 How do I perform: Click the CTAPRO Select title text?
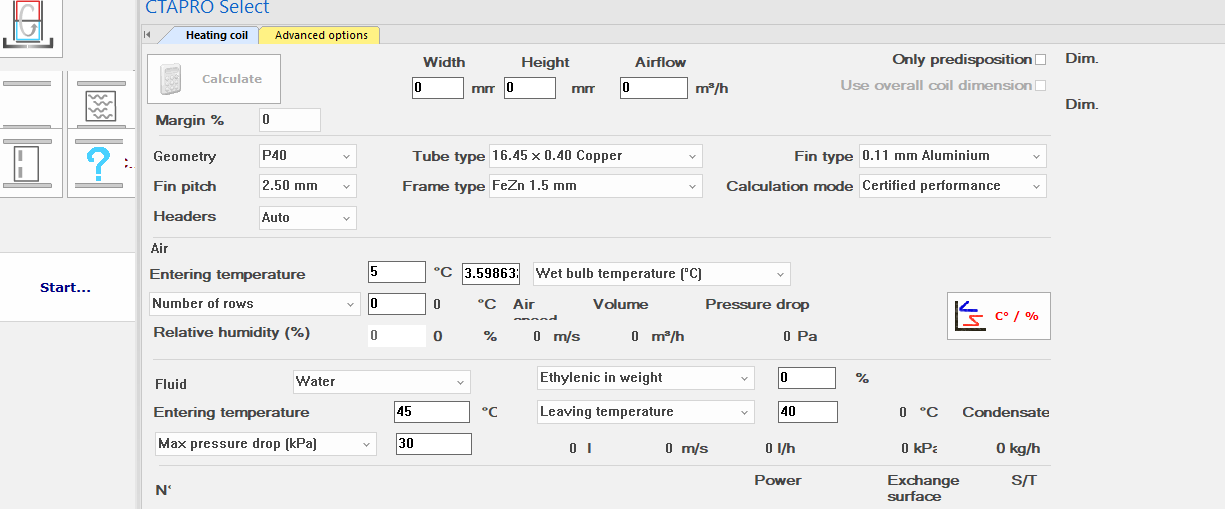(x=208, y=8)
